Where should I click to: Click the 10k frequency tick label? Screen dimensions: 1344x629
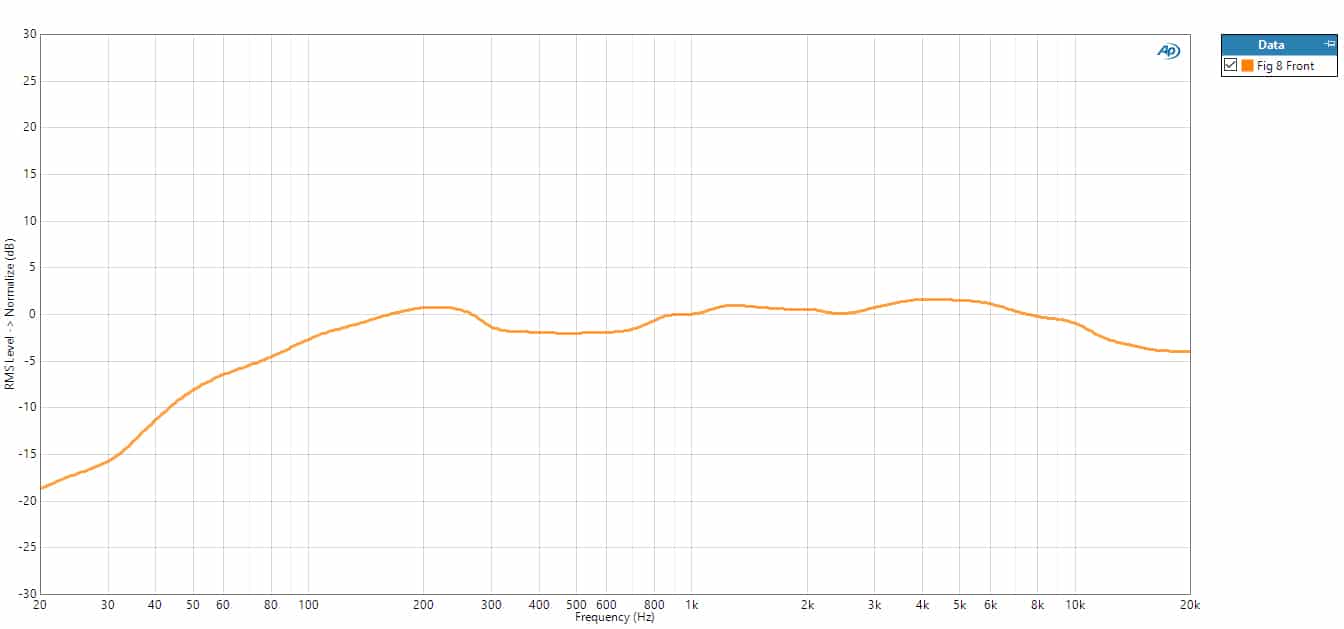[1075, 605]
